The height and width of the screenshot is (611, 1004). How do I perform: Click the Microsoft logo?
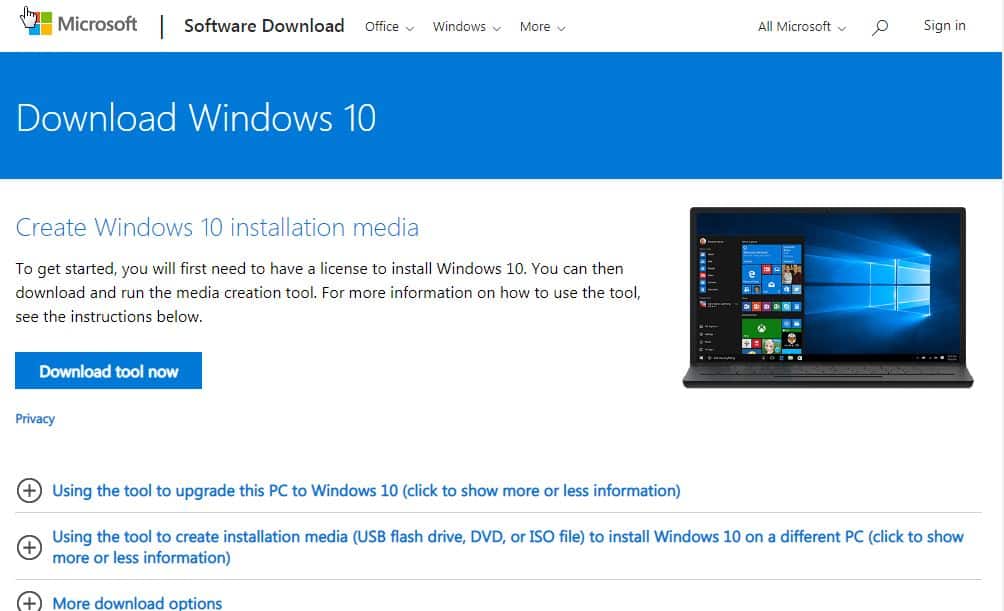tap(78, 23)
